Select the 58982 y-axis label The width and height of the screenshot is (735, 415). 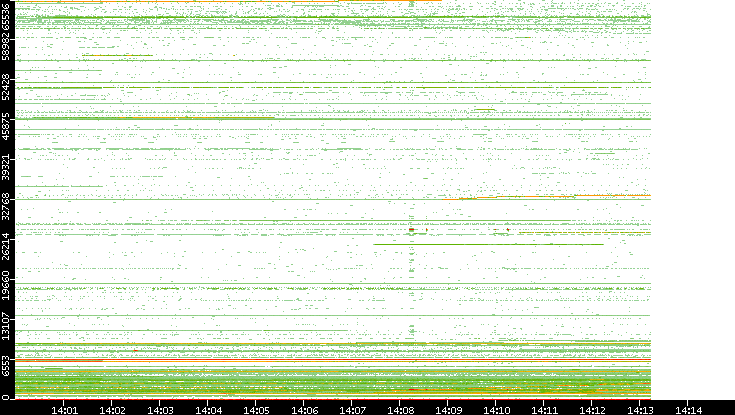(x=7, y=49)
